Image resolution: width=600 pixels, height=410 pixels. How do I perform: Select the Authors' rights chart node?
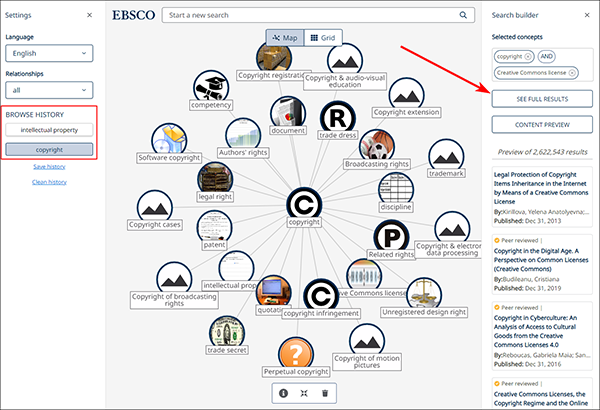(243, 136)
